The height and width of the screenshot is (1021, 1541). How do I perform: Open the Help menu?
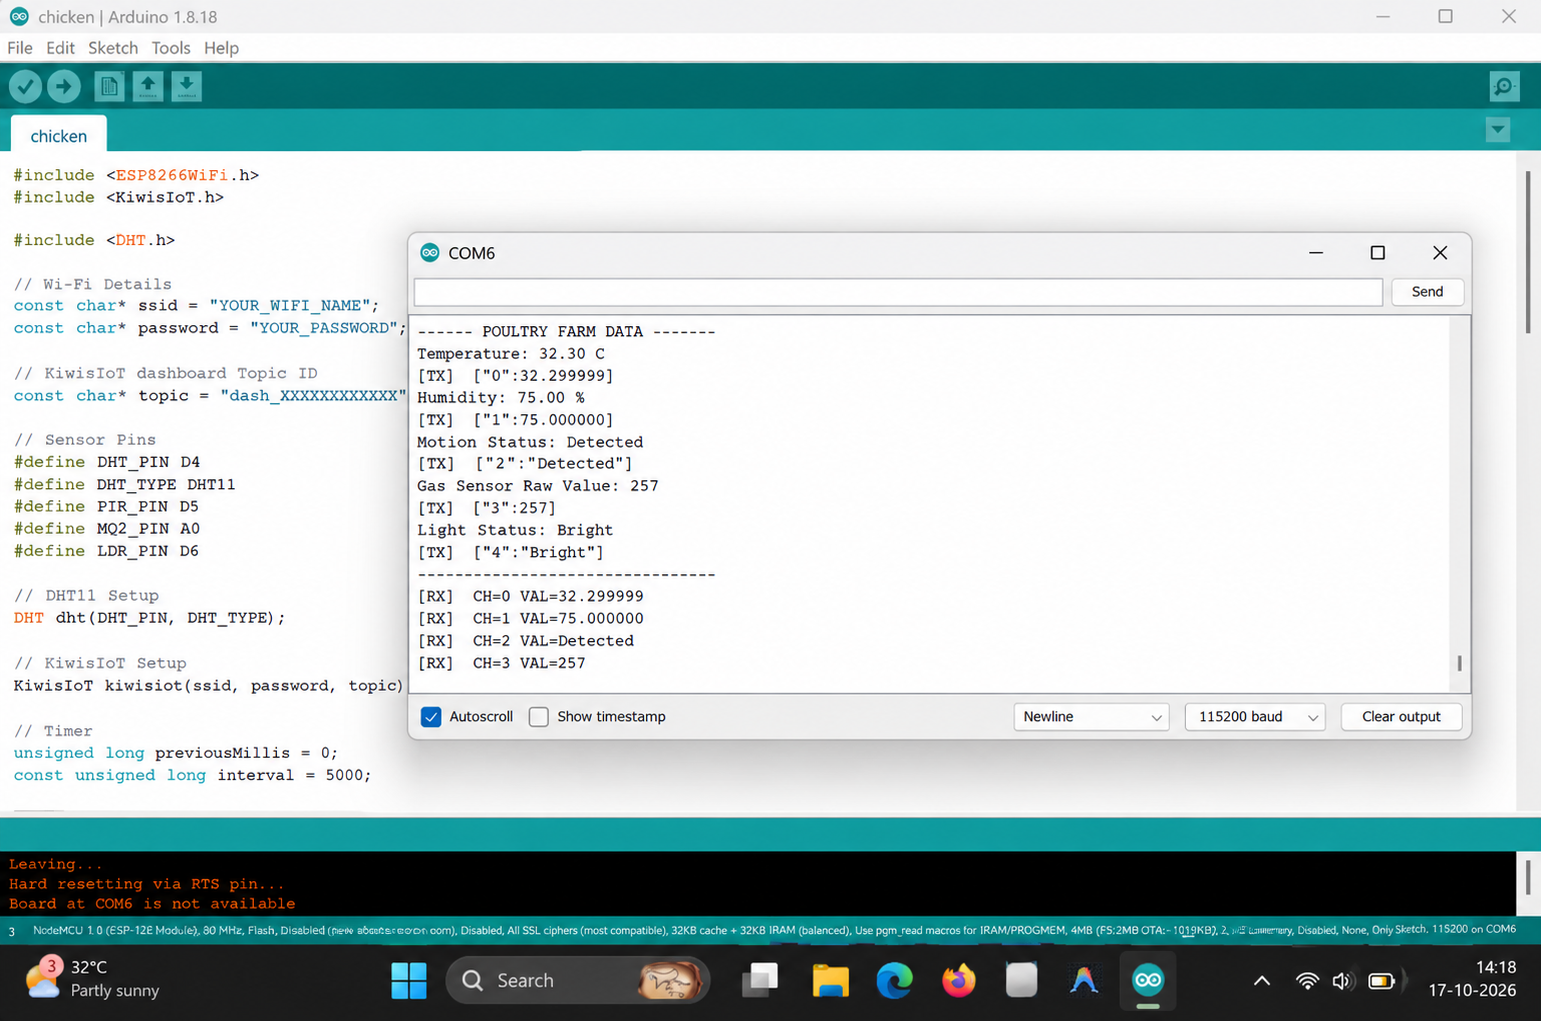(x=221, y=48)
